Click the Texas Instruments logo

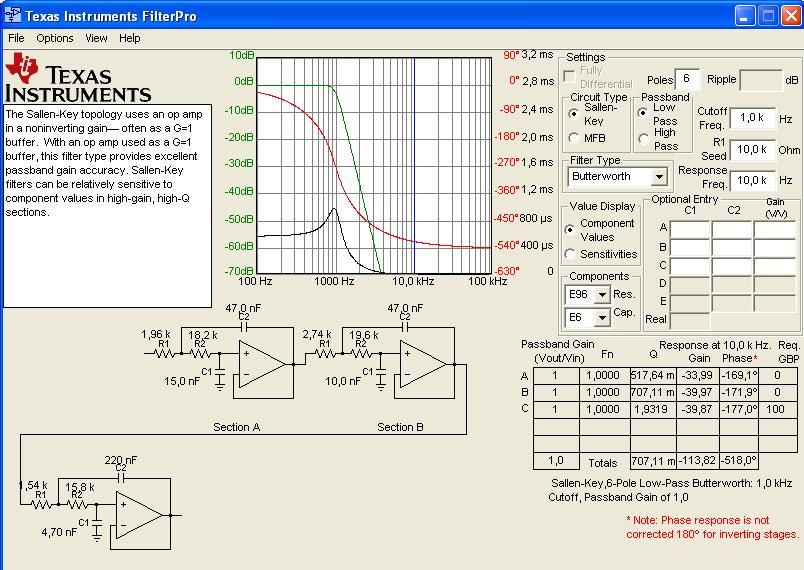coord(78,78)
